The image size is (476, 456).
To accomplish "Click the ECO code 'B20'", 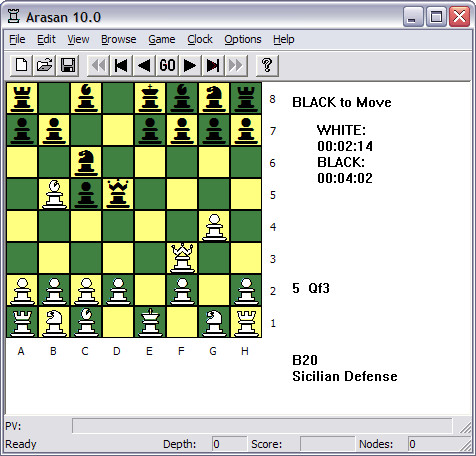I will click(305, 360).
